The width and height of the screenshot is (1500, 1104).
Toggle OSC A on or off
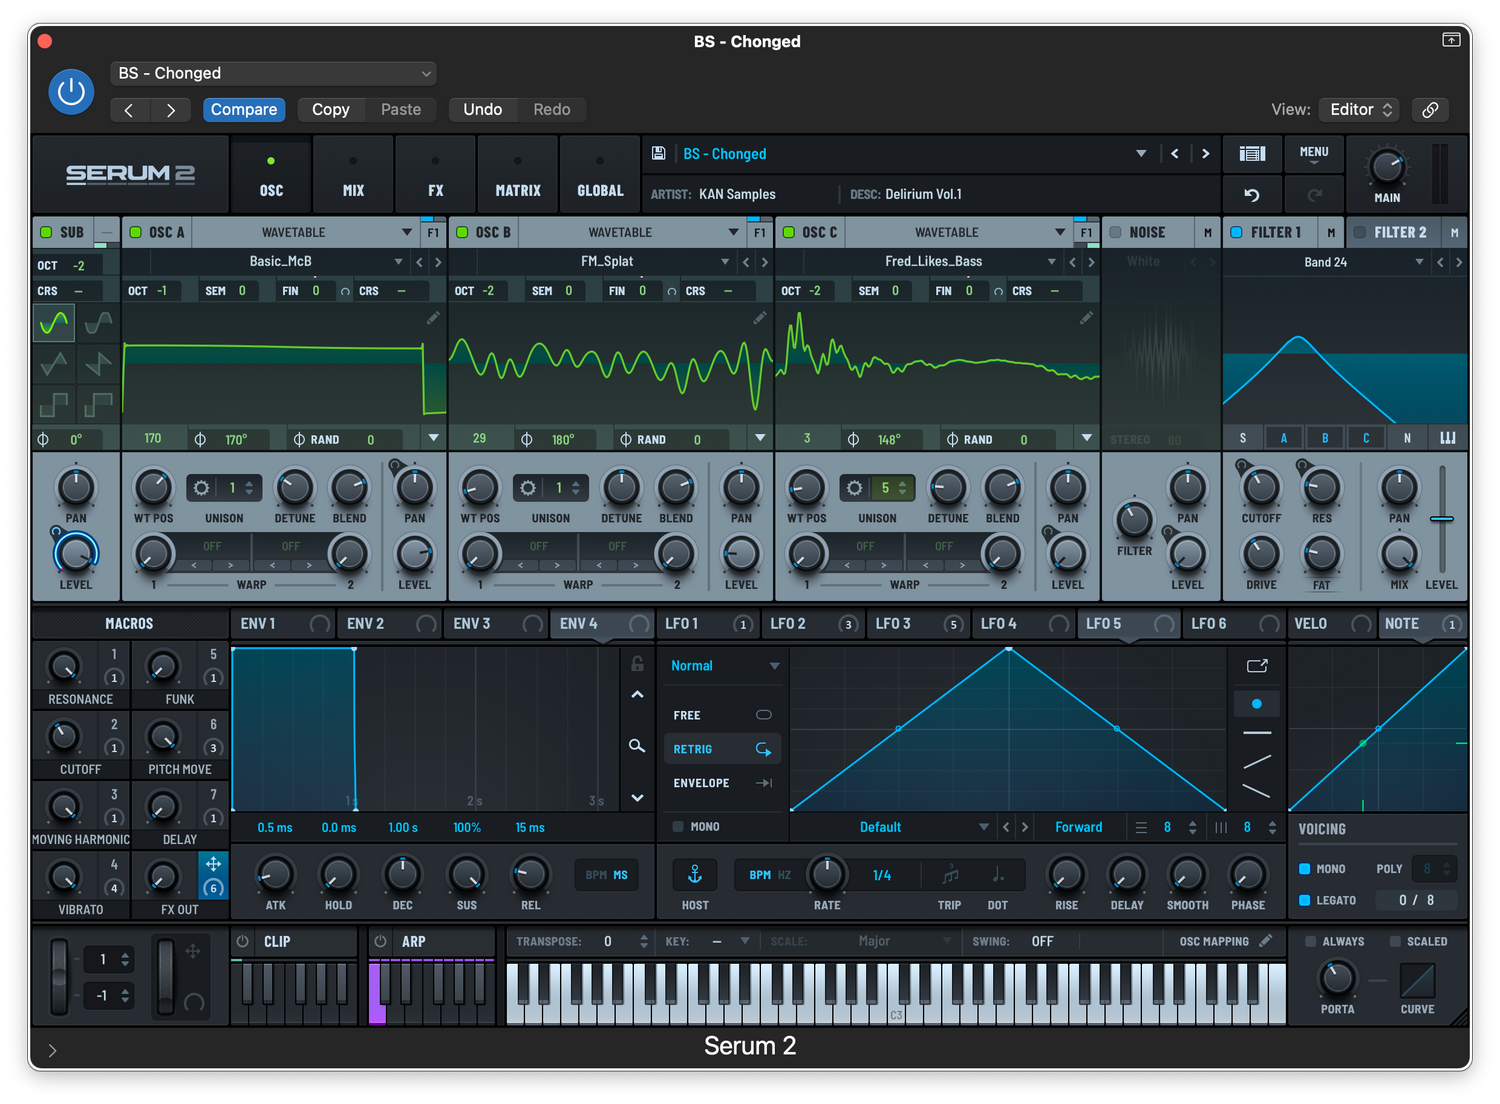click(136, 232)
